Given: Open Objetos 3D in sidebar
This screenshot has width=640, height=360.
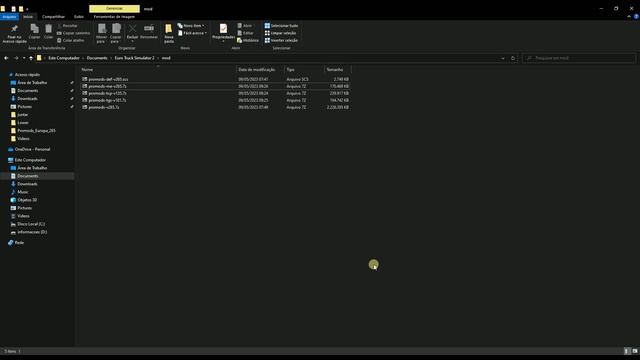Looking at the screenshot, I should [x=27, y=200].
